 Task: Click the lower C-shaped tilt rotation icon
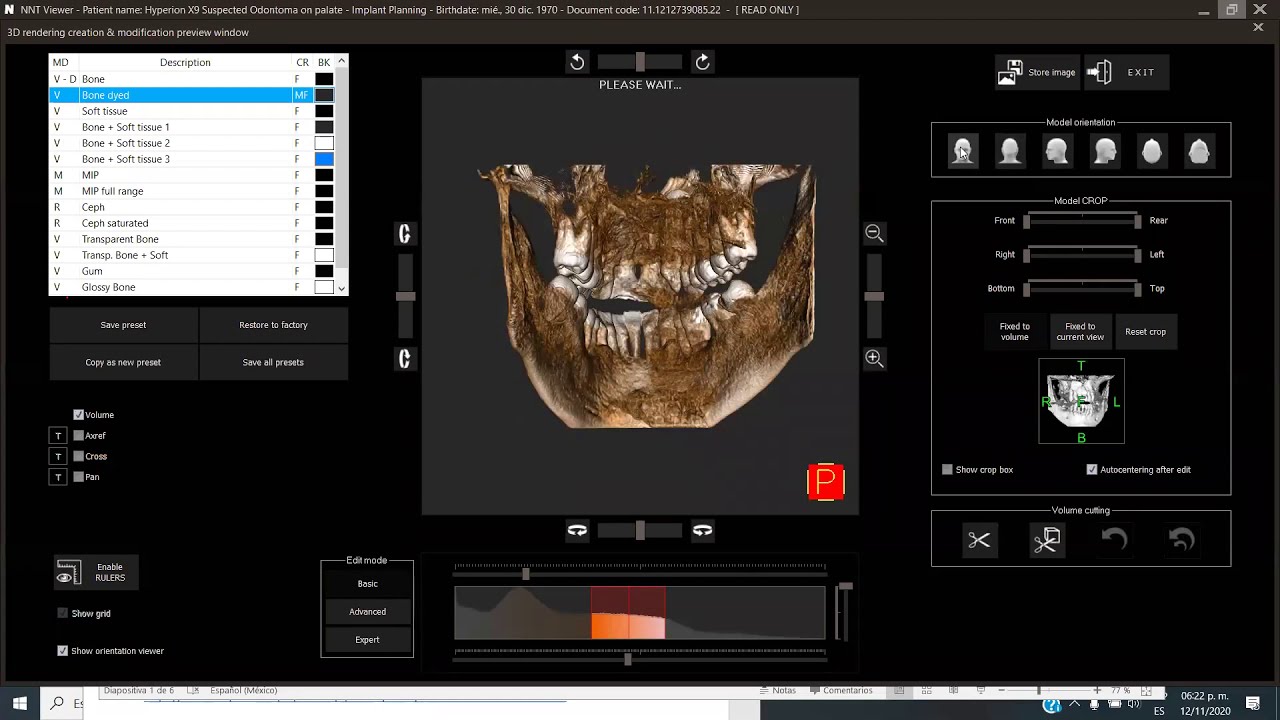(405, 358)
